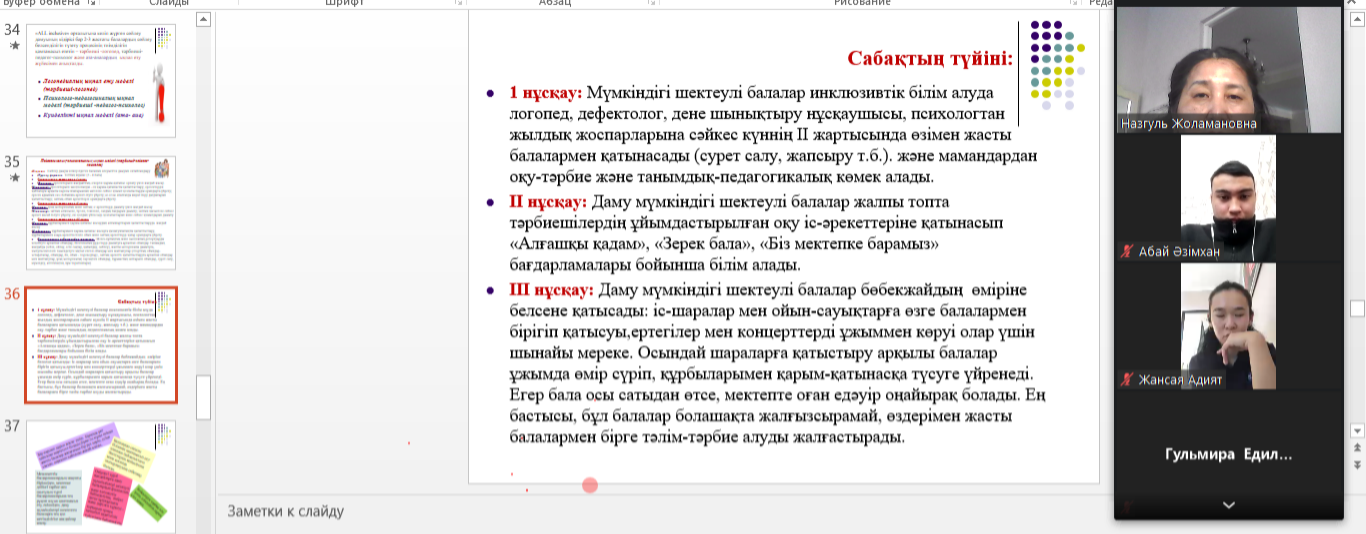Click the main slide vertical scrollbar handle
This screenshot has height=534, width=1366.
tap(1357, 307)
